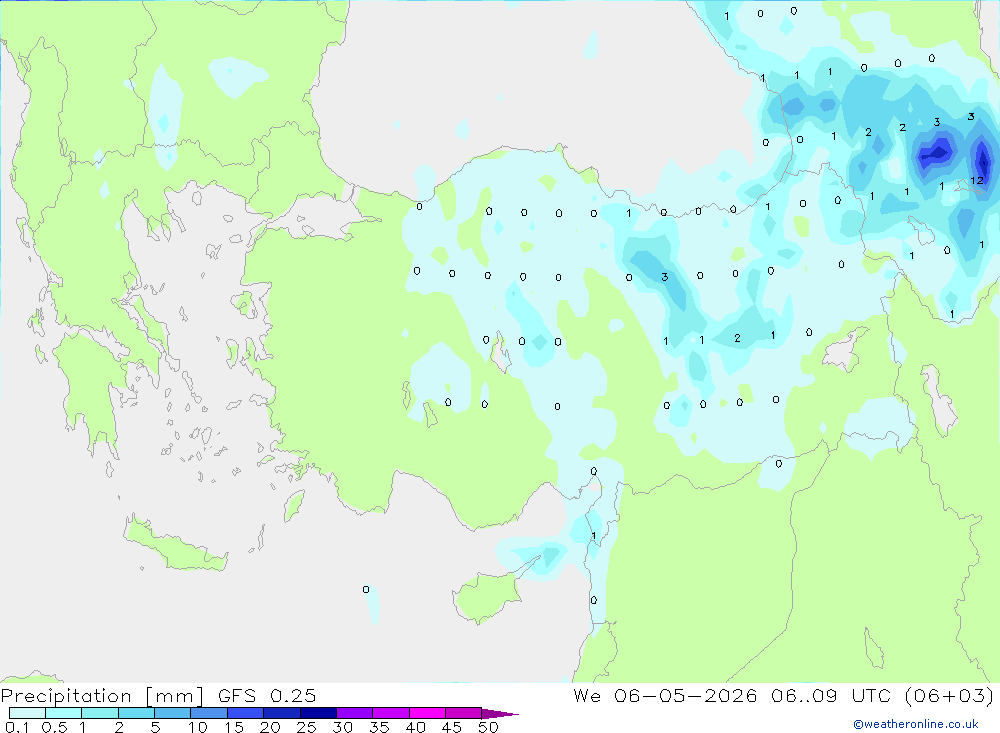The height and width of the screenshot is (733, 1000).
Task: Click the 'GFS 0.25' model label
Action: (x=267, y=696)
